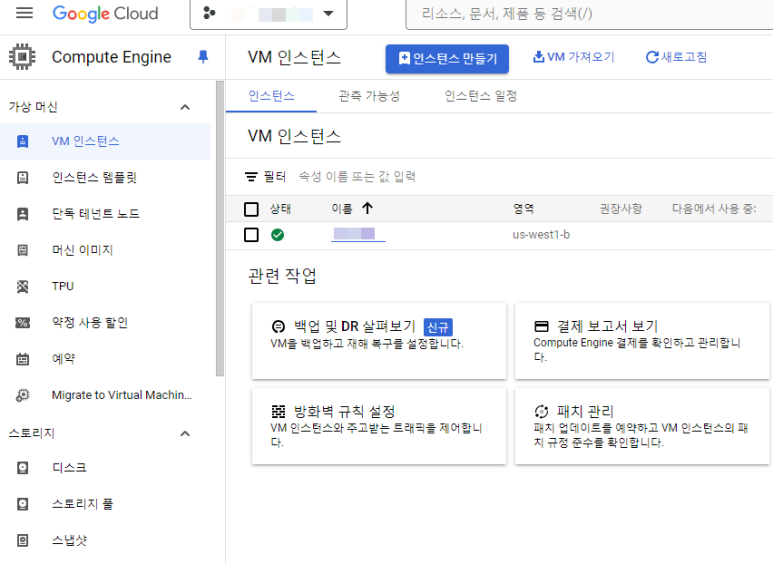Click the 새로고침 refresh button
This screenshot has width=773, height=564.
676,57
